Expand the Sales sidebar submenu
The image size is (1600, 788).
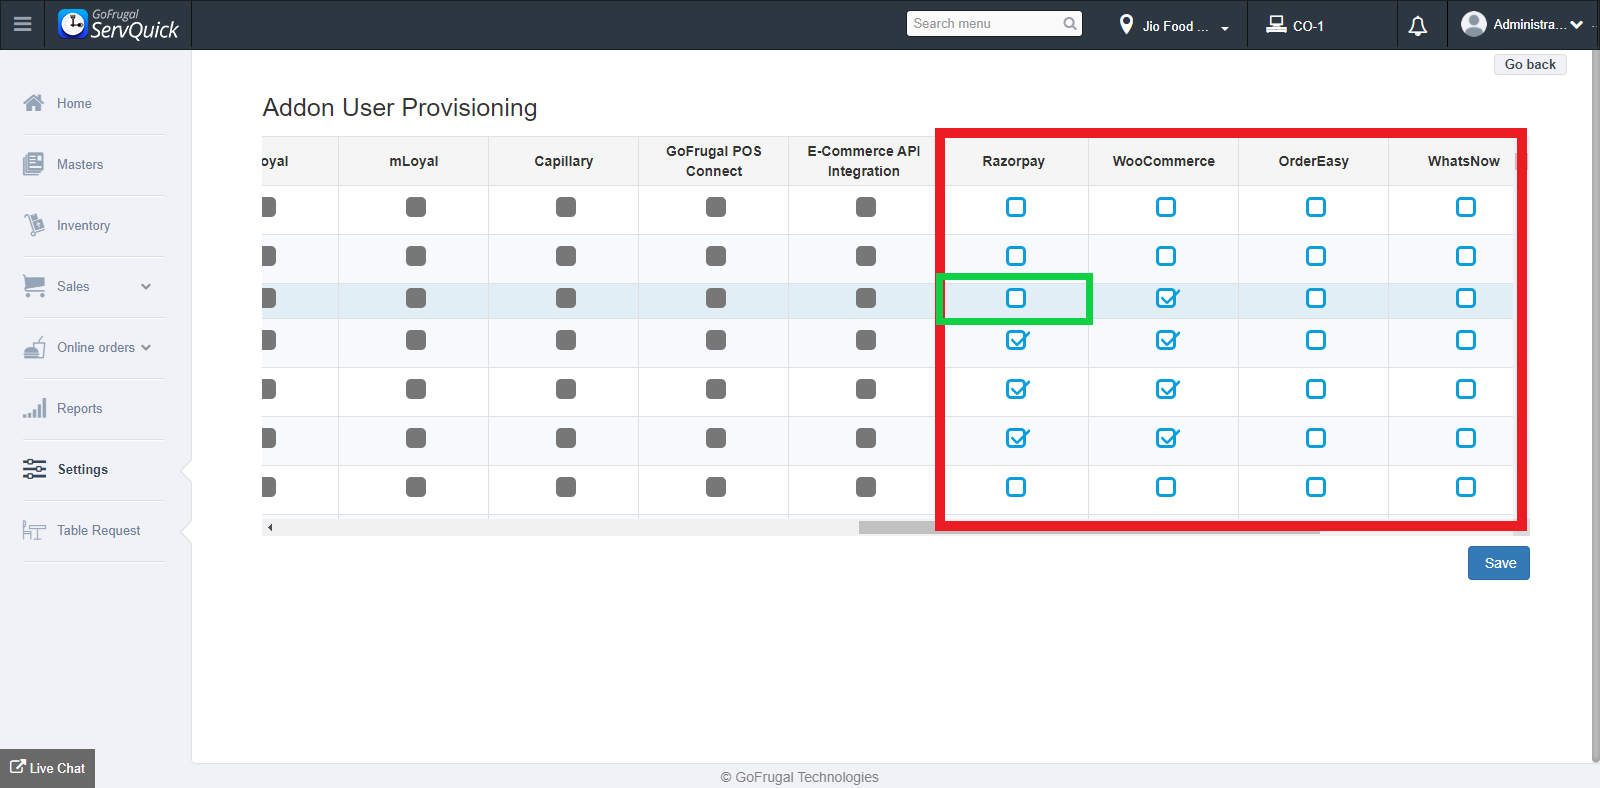click(x=146, y=287)
